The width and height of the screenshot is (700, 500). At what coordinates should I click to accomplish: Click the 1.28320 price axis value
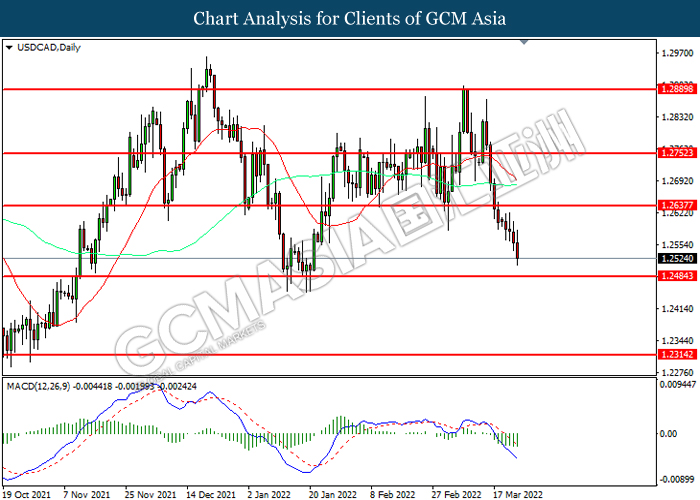tap(678, 117)
